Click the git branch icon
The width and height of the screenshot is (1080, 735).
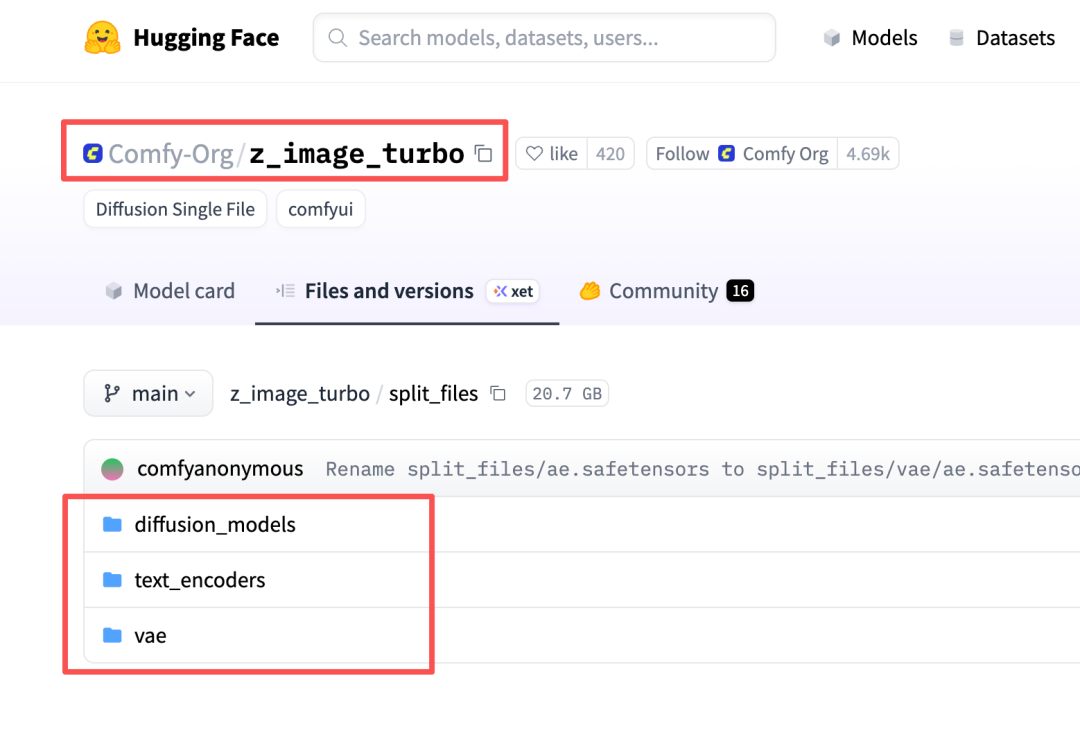(x=112, y=393)
